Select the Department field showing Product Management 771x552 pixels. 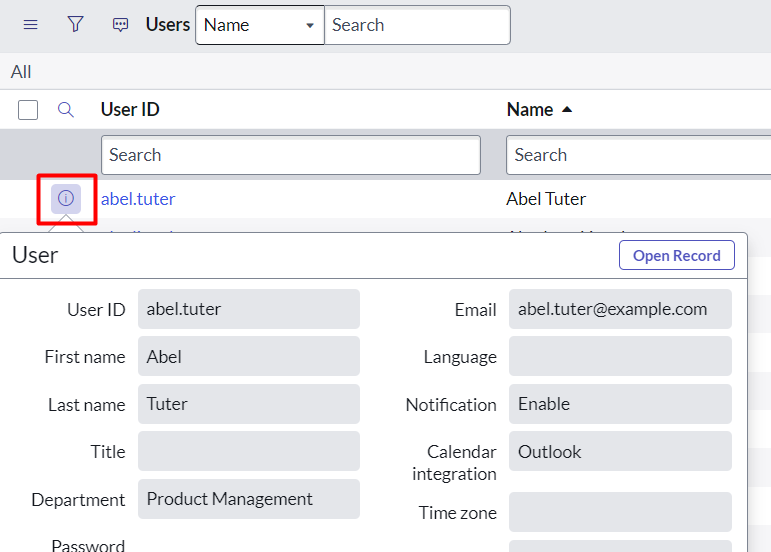click(248, 499)
